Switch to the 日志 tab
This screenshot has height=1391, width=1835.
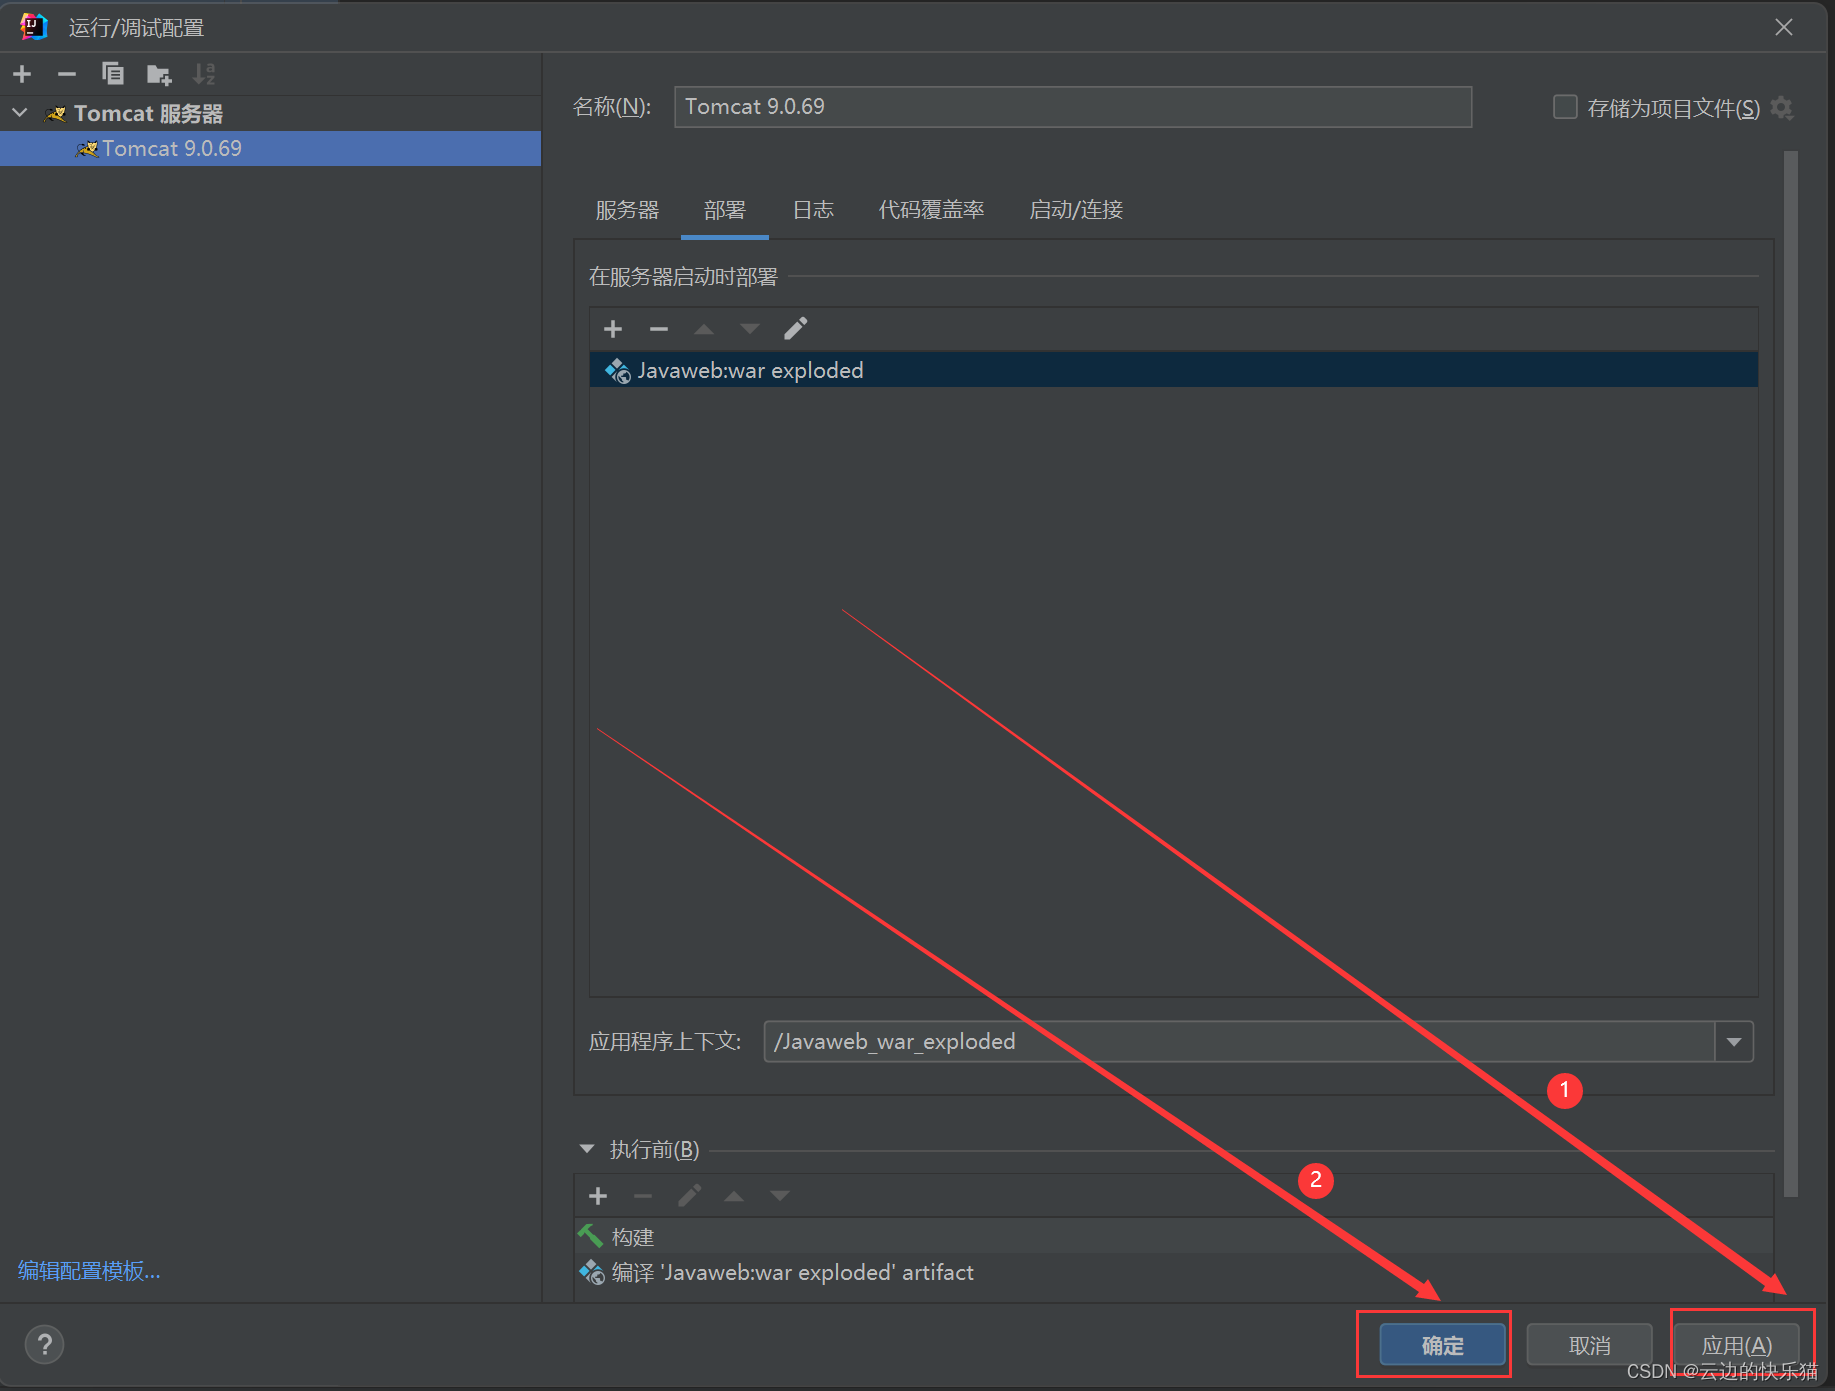point(813,210)
